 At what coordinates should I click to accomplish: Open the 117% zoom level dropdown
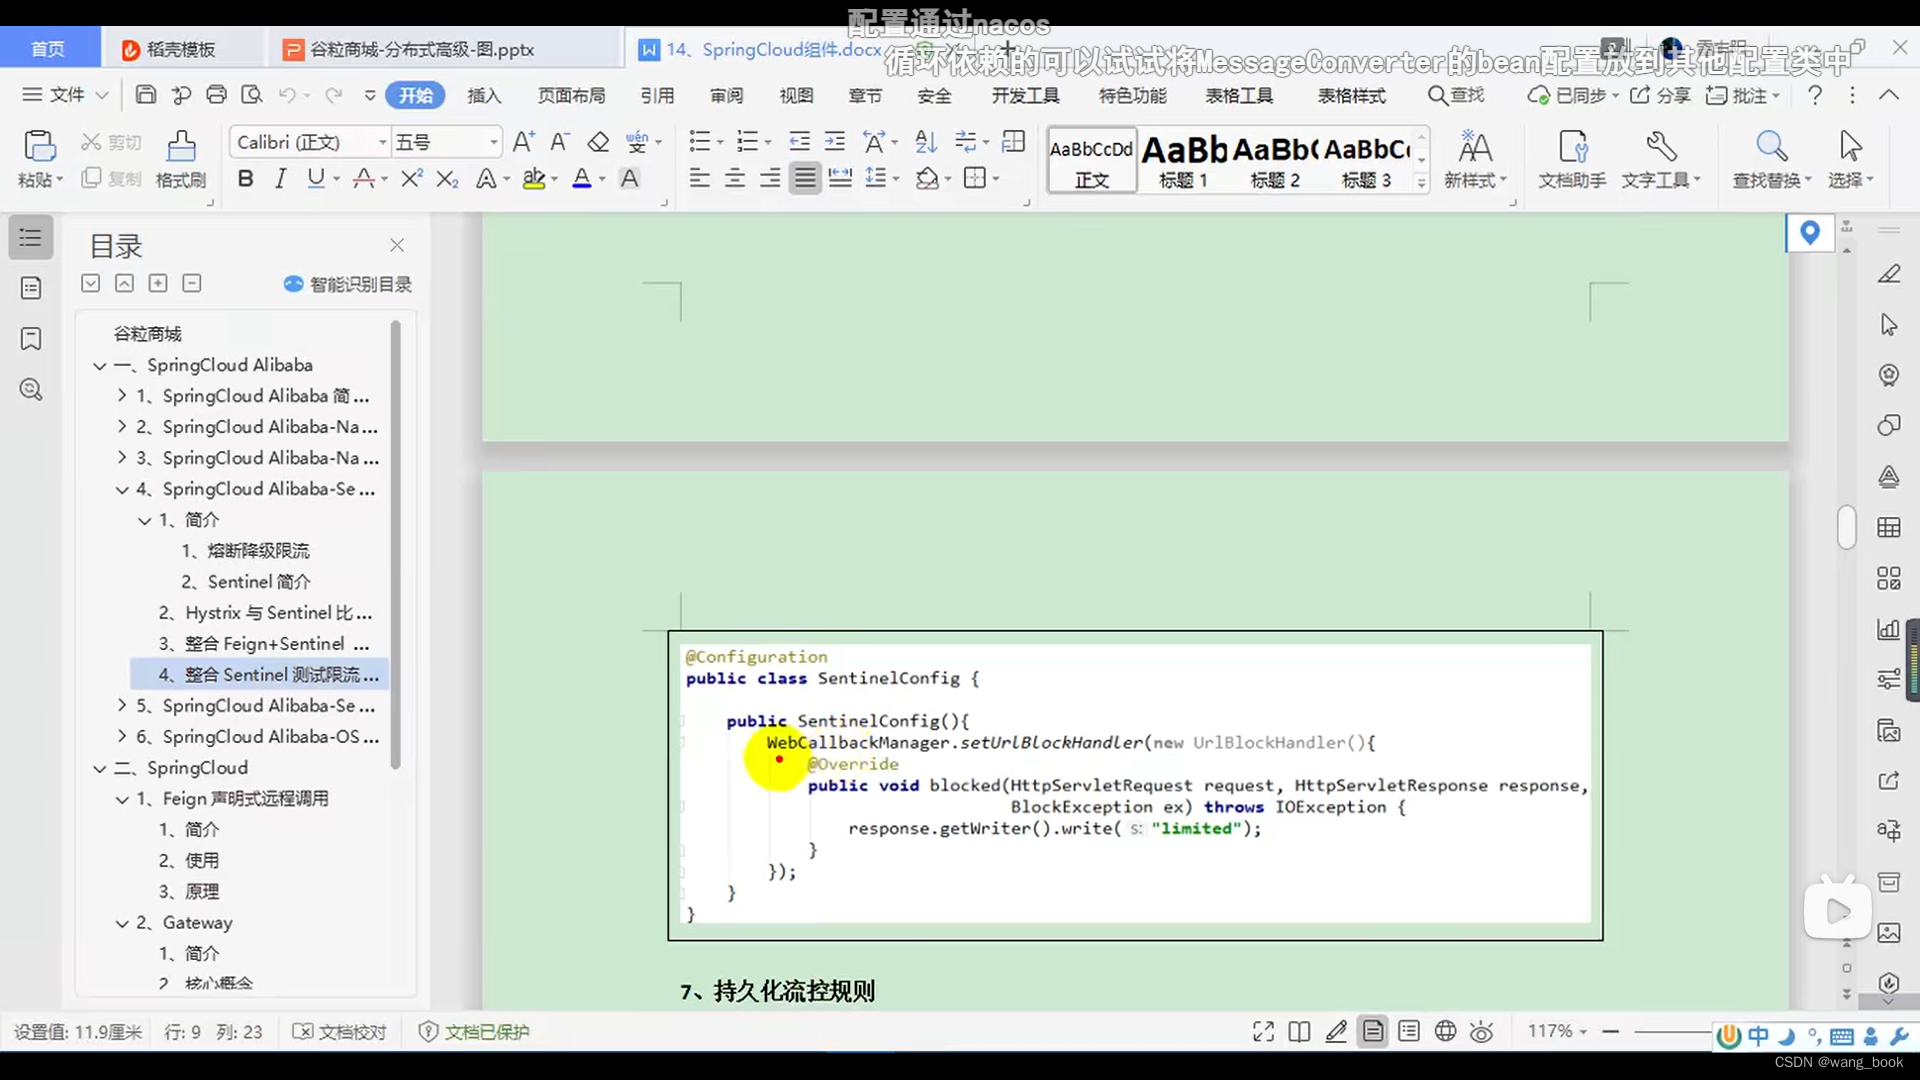1557,1031
